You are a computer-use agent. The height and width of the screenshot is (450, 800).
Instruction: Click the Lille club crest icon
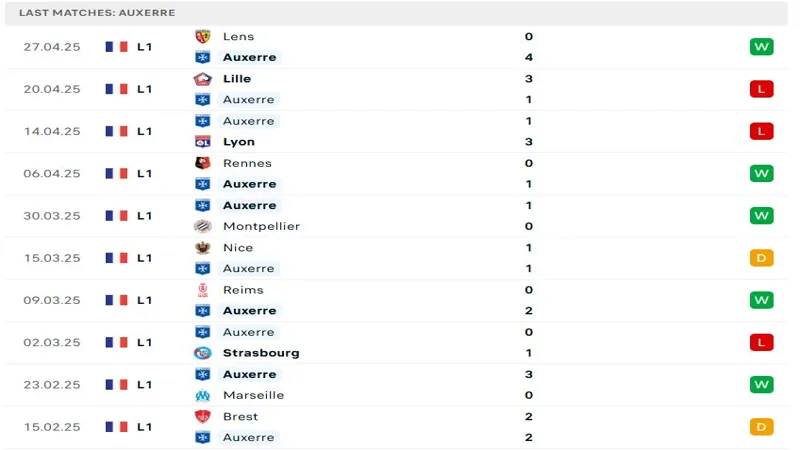pos(202,79)
